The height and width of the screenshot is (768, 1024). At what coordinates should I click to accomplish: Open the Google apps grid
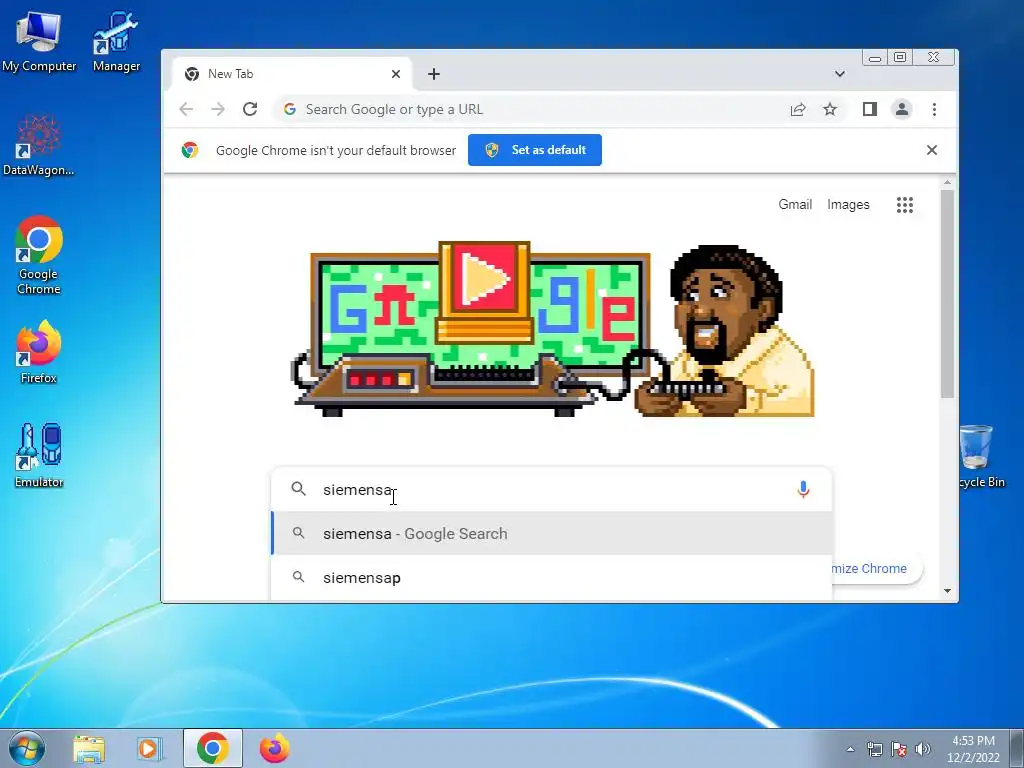(x=904, y=205)
